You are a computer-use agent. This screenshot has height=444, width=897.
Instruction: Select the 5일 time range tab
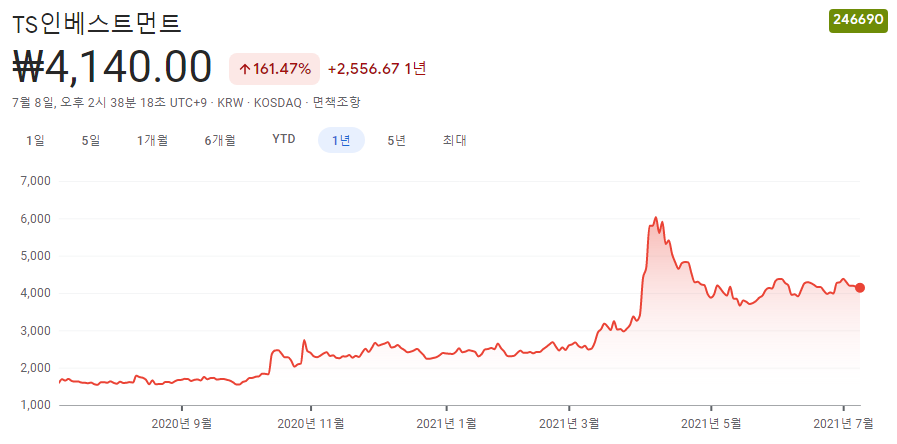click(91, 140)
